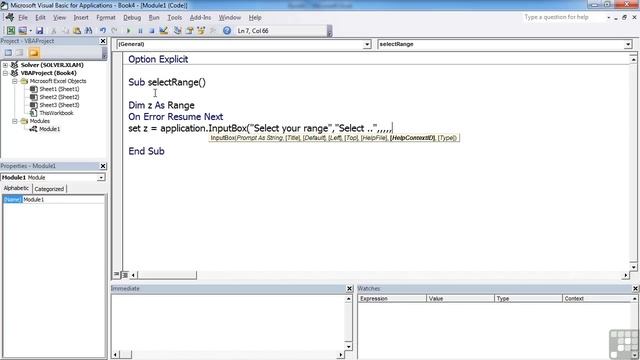This screenshot has width=640, height=360.
Task: Select Sheet3 (Sheet3) in project tree
Action: [59, 105]
